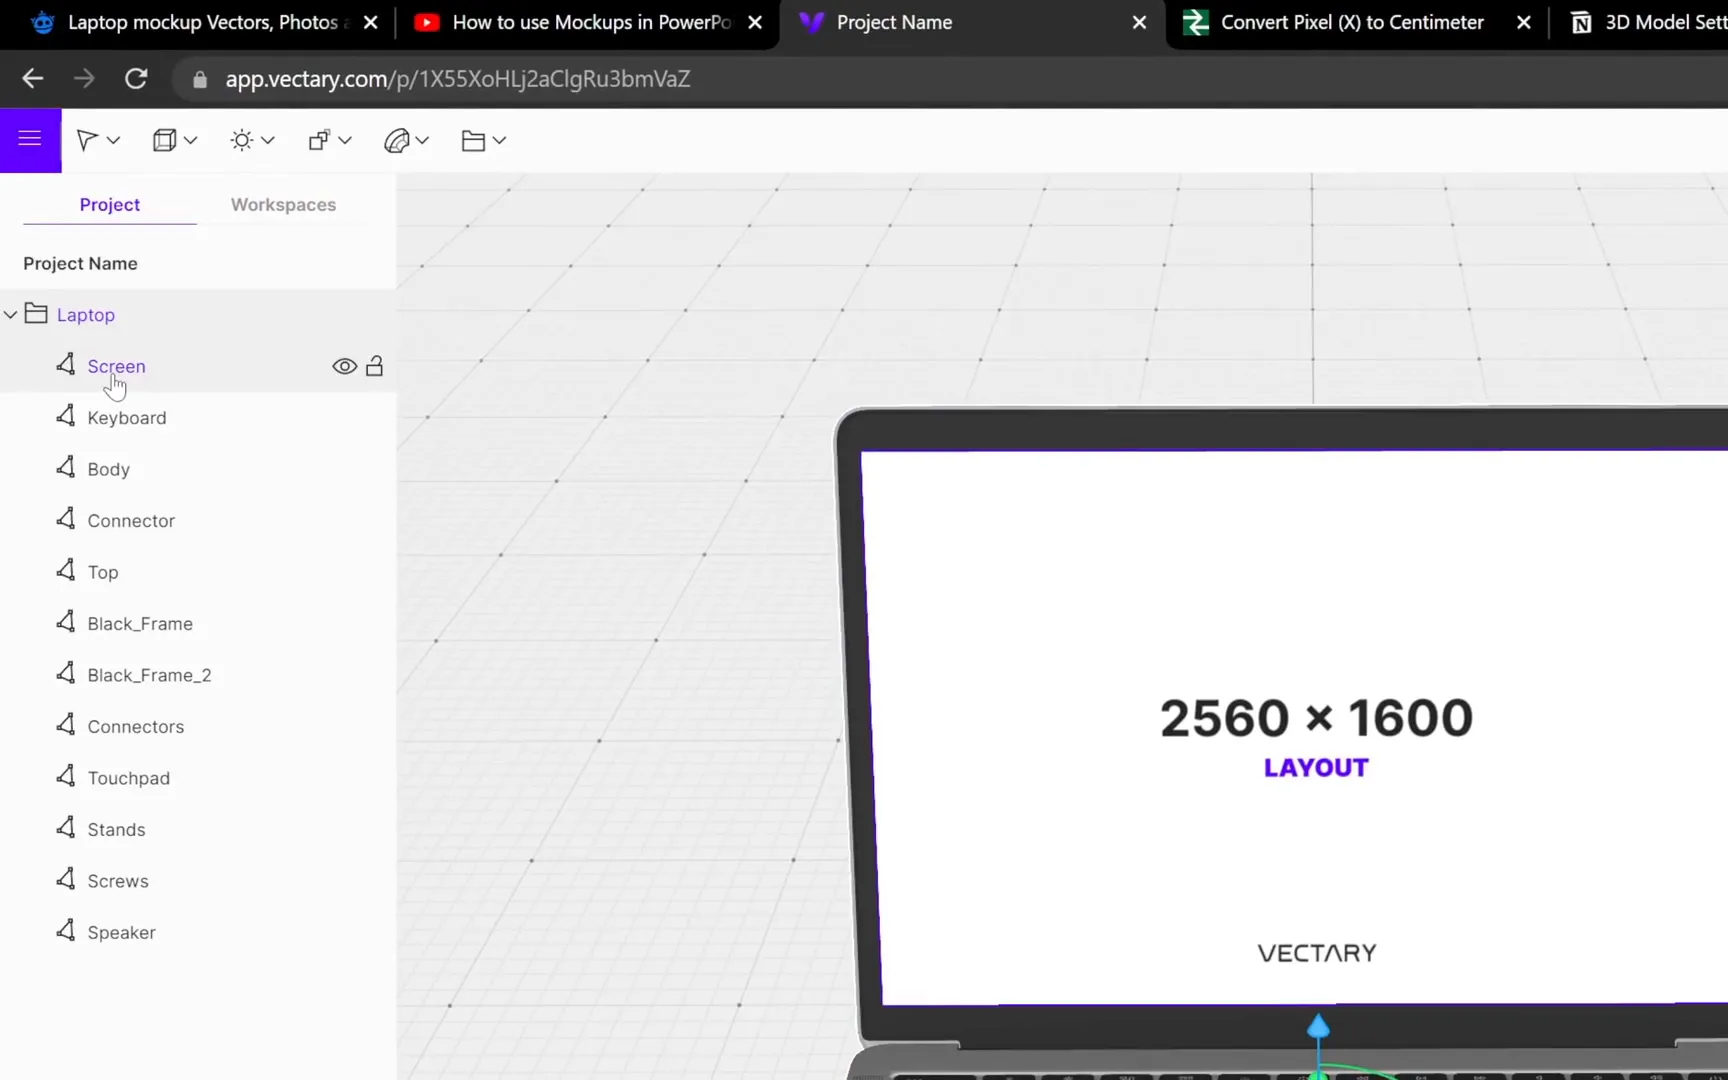Screen dimensions: 1728x1080
Task: Click the Laptop folder icon
Action: [36, 314]
